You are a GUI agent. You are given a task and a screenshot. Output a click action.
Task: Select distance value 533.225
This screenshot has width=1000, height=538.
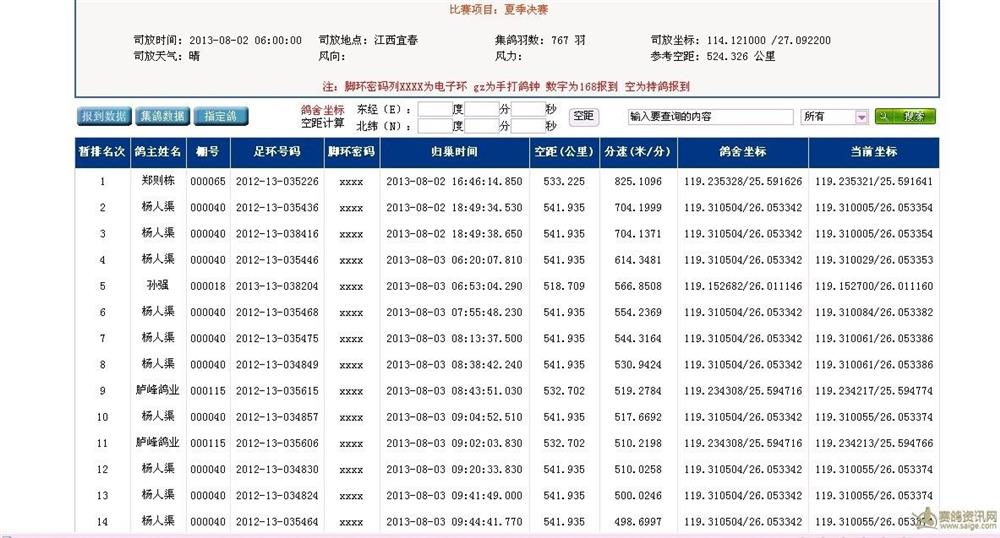coord(564,182)
